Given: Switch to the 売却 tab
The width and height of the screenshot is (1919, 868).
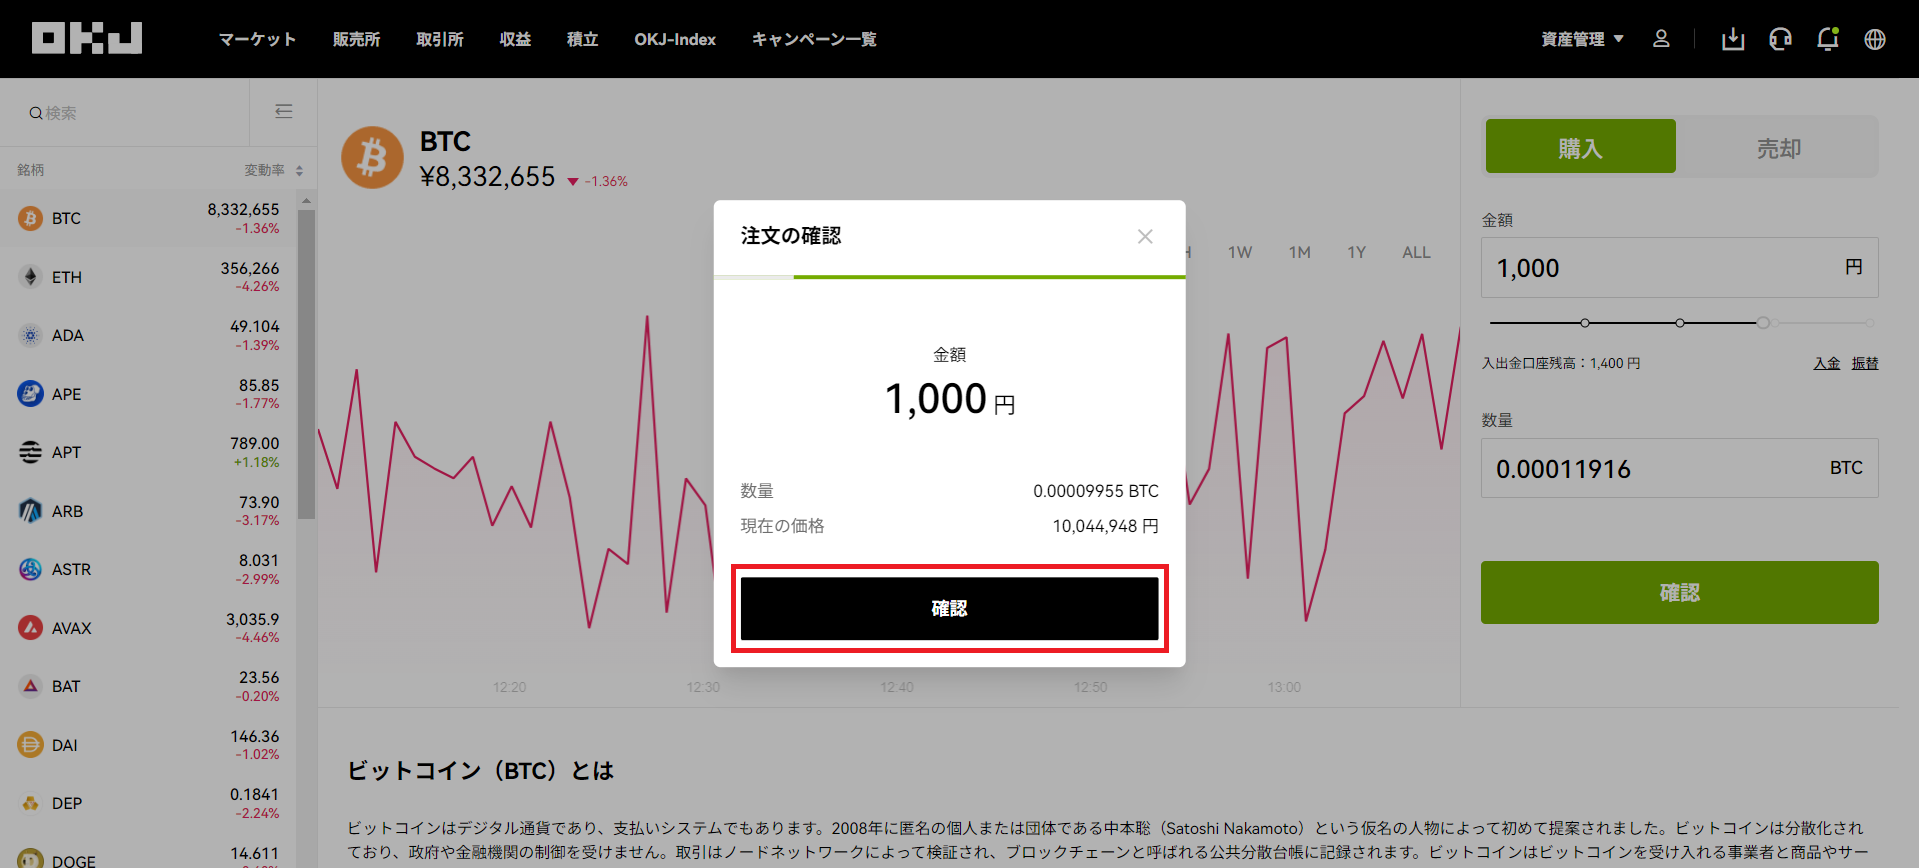Looking at the screenshot, I should 1778,146.
